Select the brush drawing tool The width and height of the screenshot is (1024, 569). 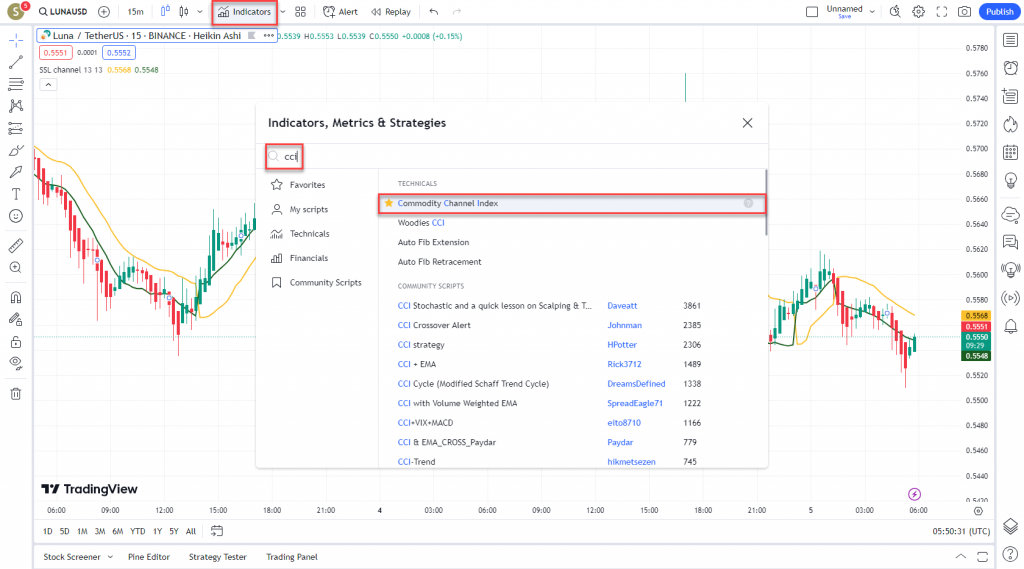coord(16,150)
